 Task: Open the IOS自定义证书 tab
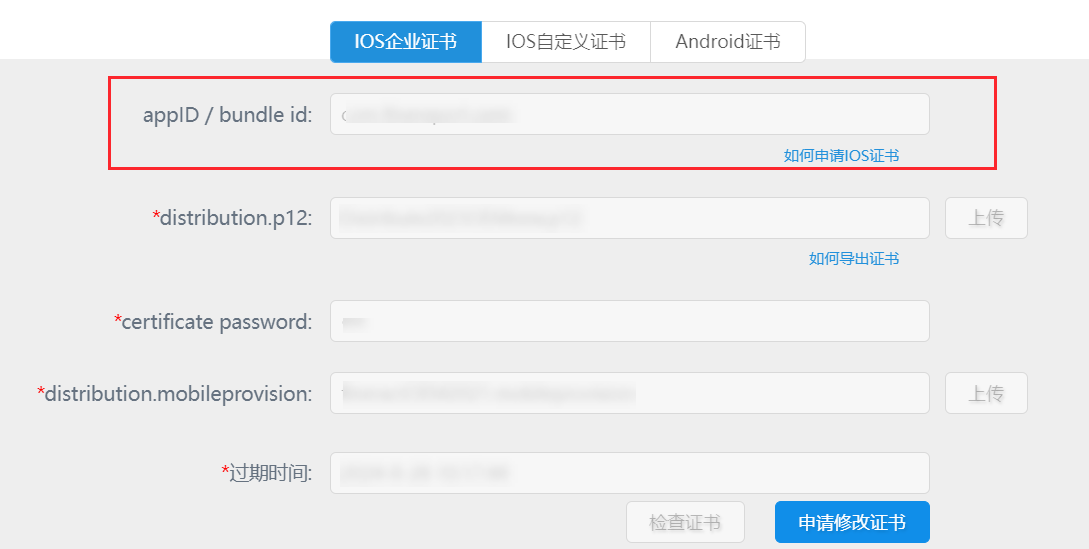(x=566, y=42)
